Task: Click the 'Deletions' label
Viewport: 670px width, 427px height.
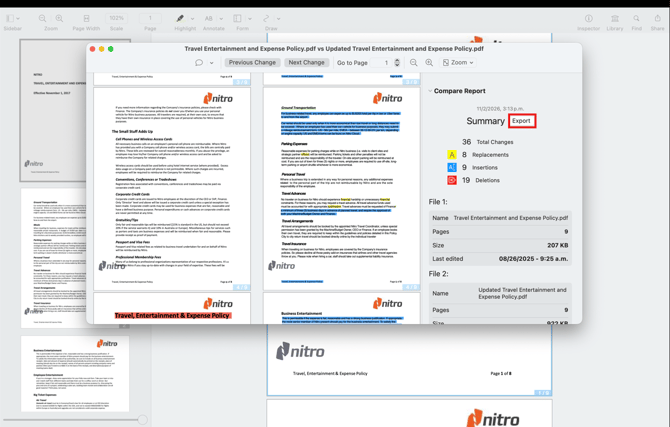Action: [487, 180]
